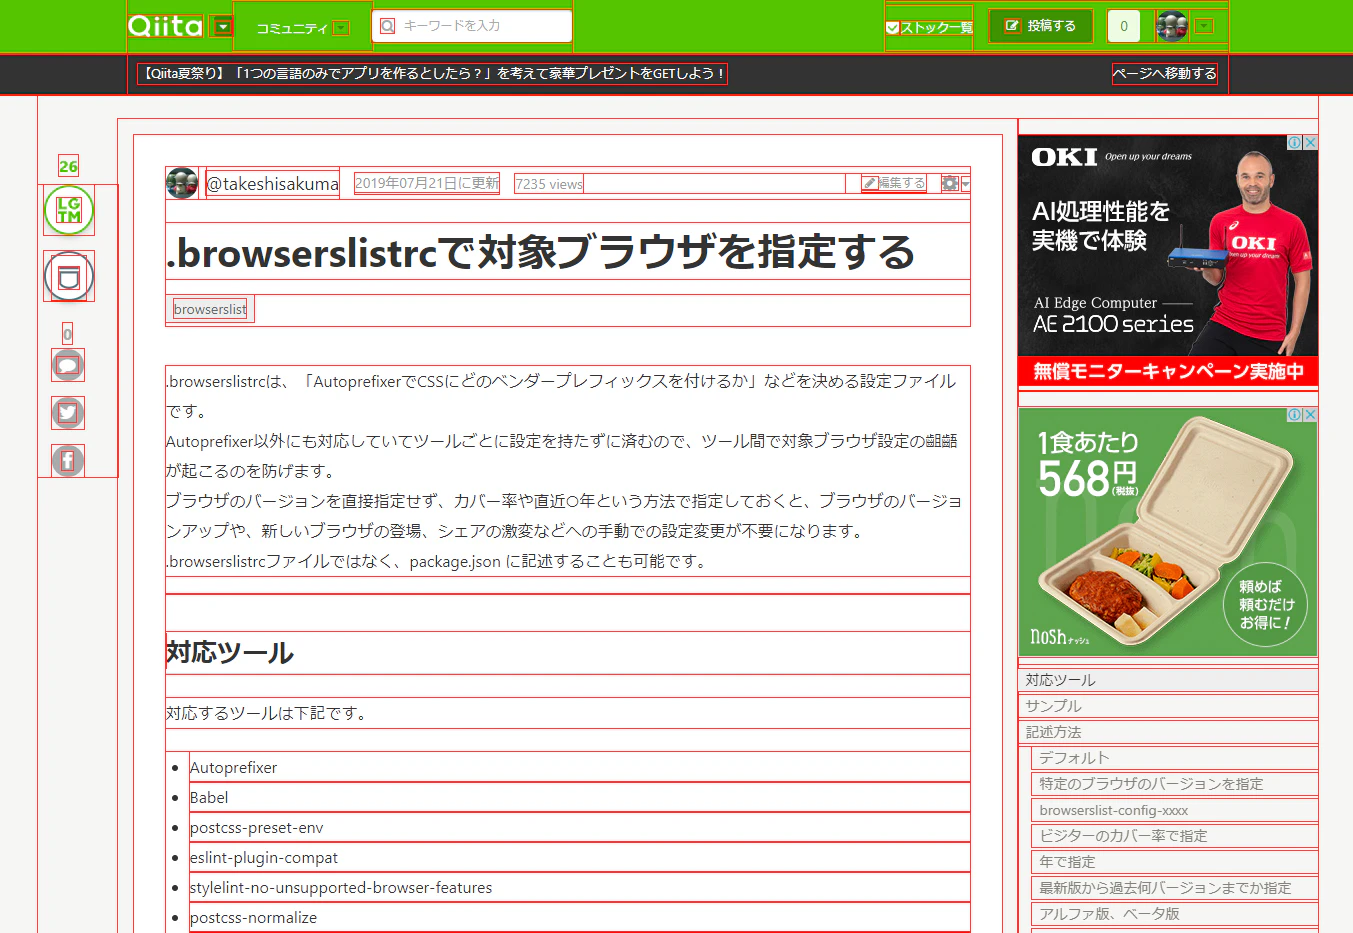Viewport: 1353px width, 933px height.
Task: Open the user account dropdown arrow
Action: [x=1204, y=26]
